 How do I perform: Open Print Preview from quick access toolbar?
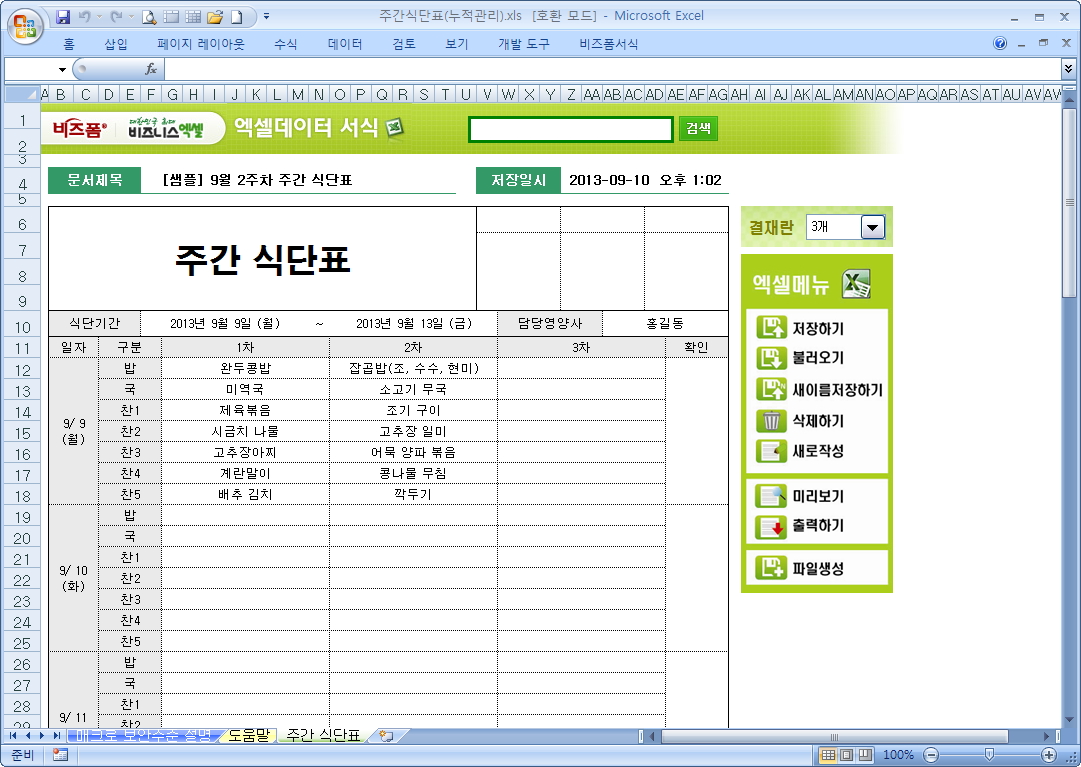[149, 17]
